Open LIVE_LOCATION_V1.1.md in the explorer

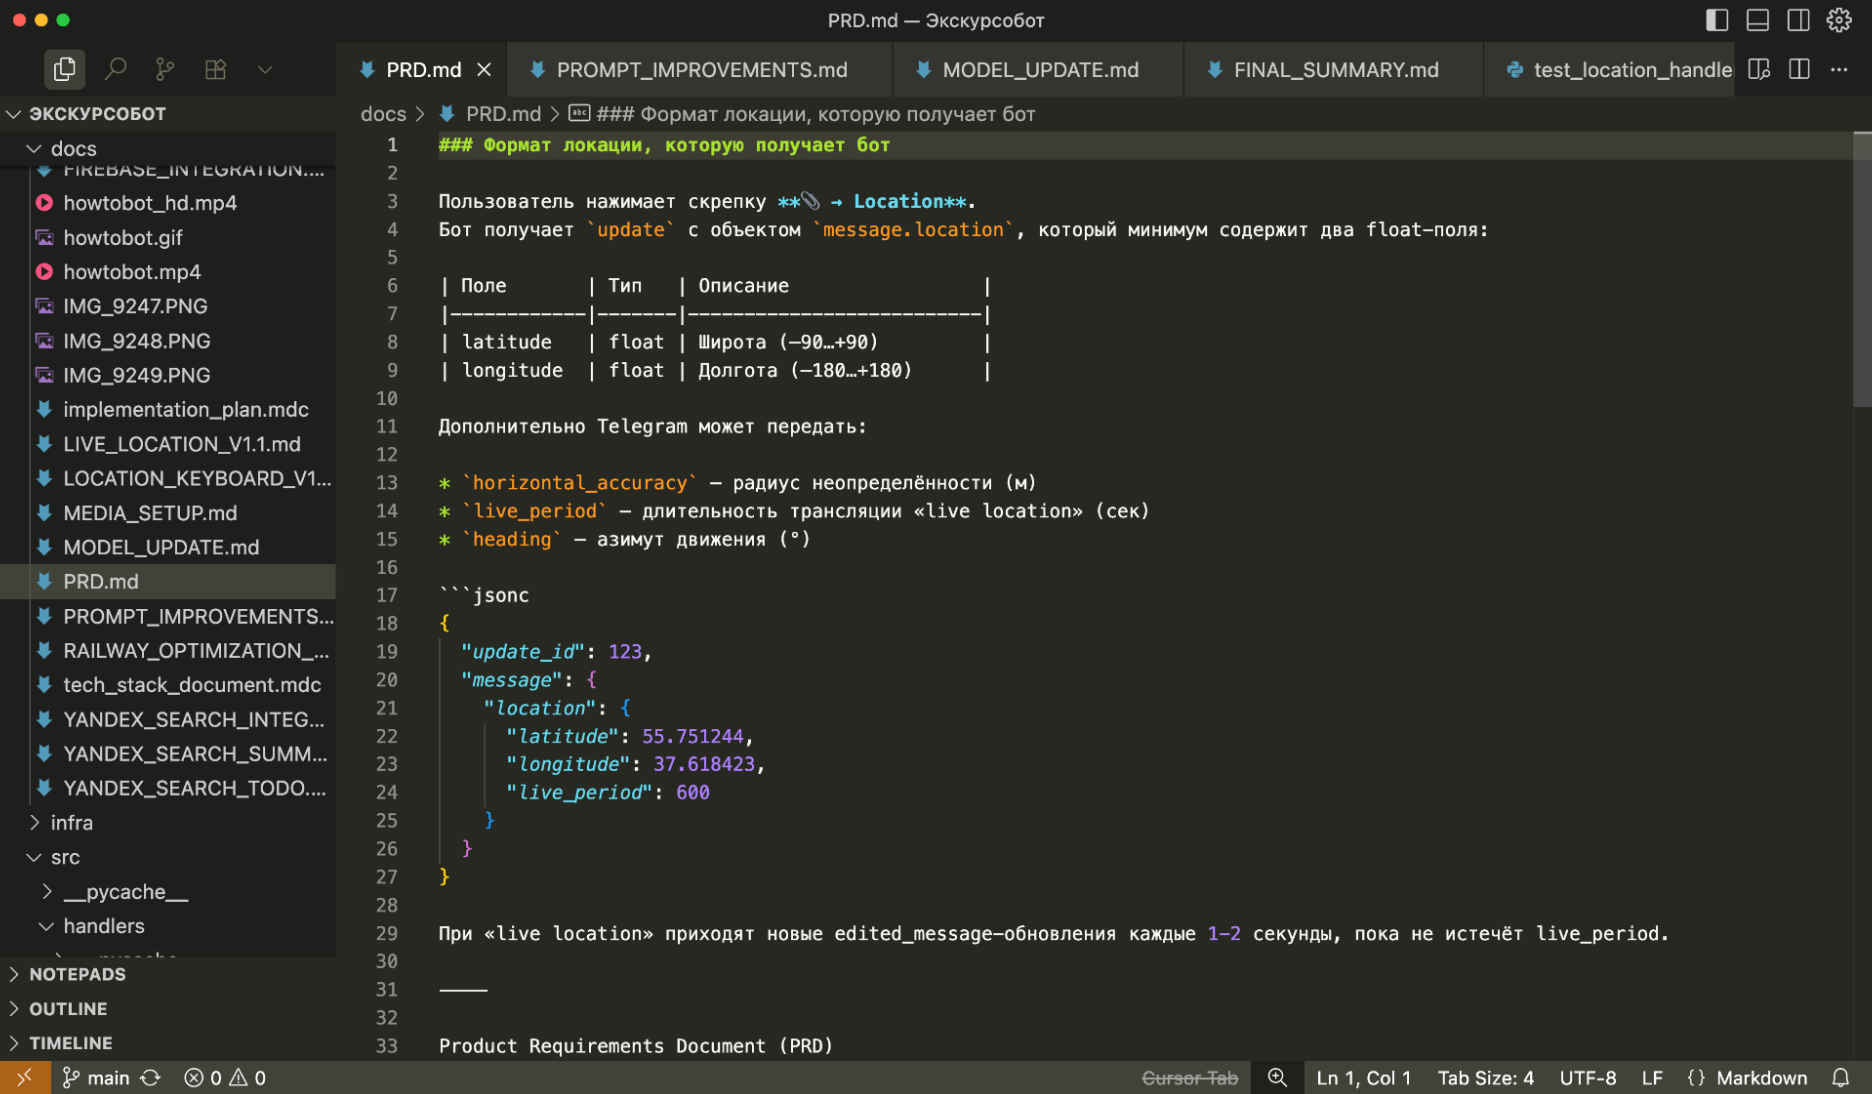click(x=181, y=444)
